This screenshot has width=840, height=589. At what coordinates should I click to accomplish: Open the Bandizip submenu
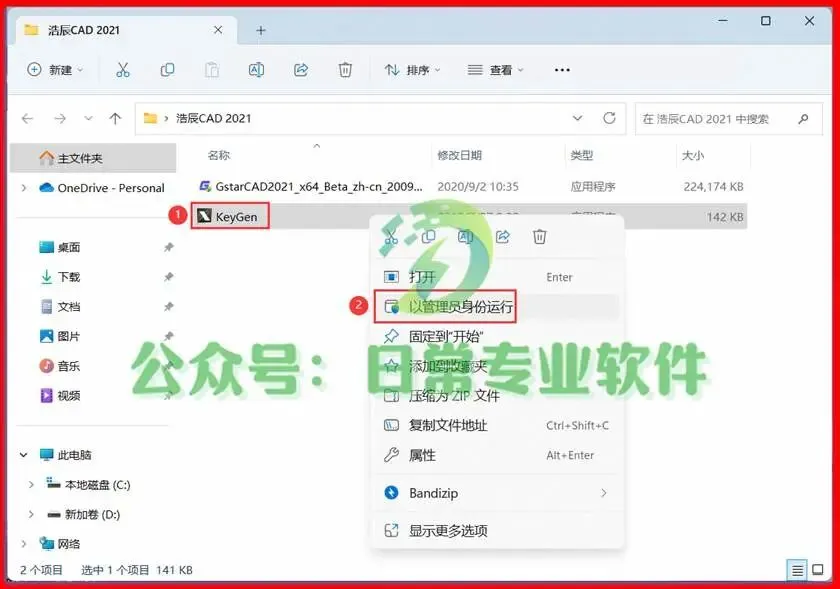497,493
